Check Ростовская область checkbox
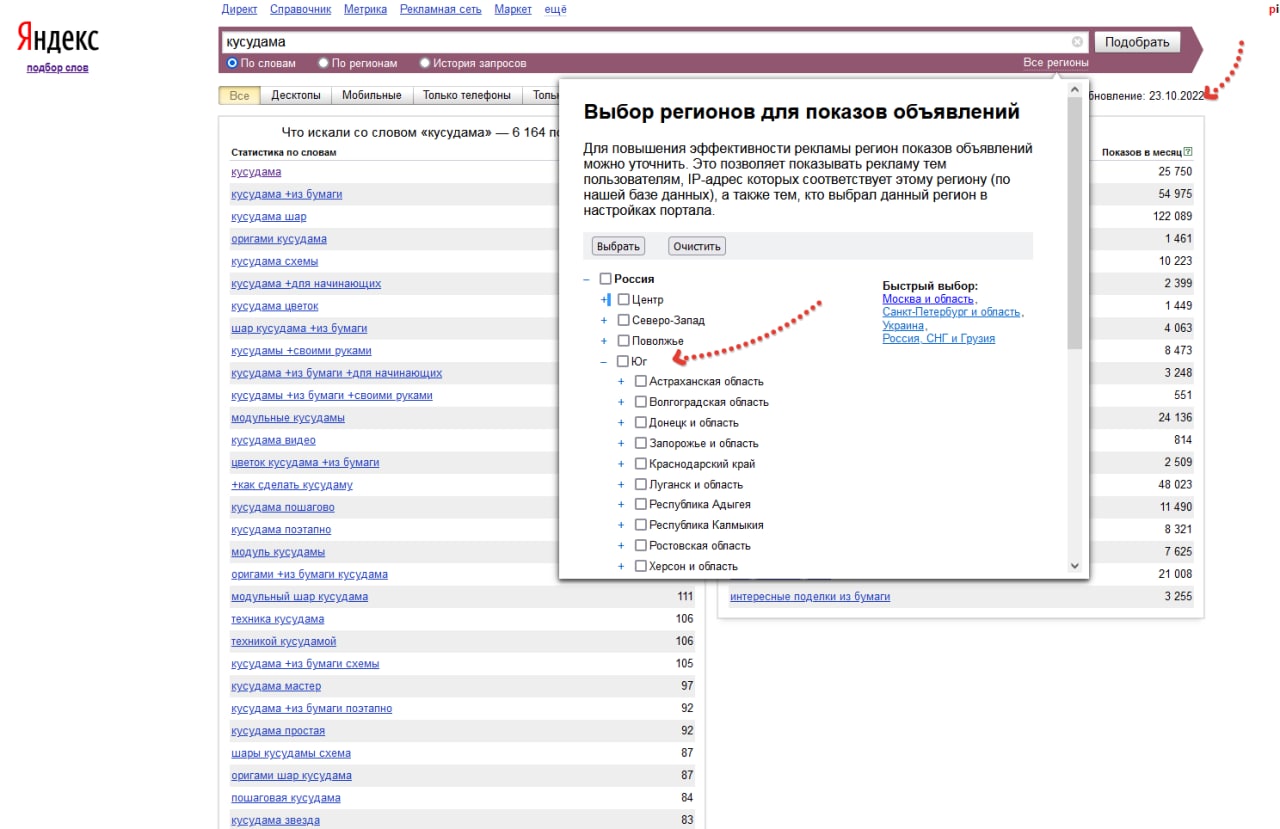The height and width of the screenshot is (829, 1280). [641, 545]
